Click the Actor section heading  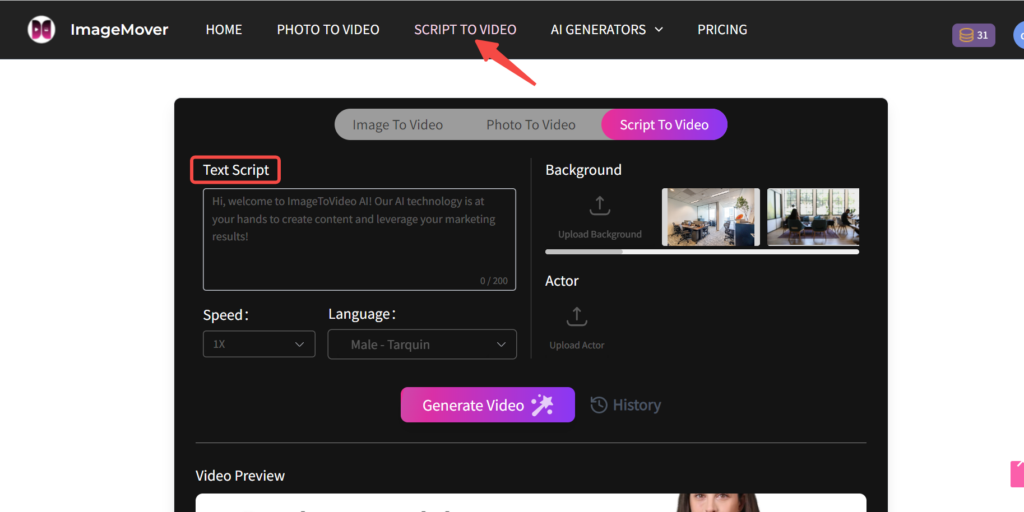click(562, 281)
